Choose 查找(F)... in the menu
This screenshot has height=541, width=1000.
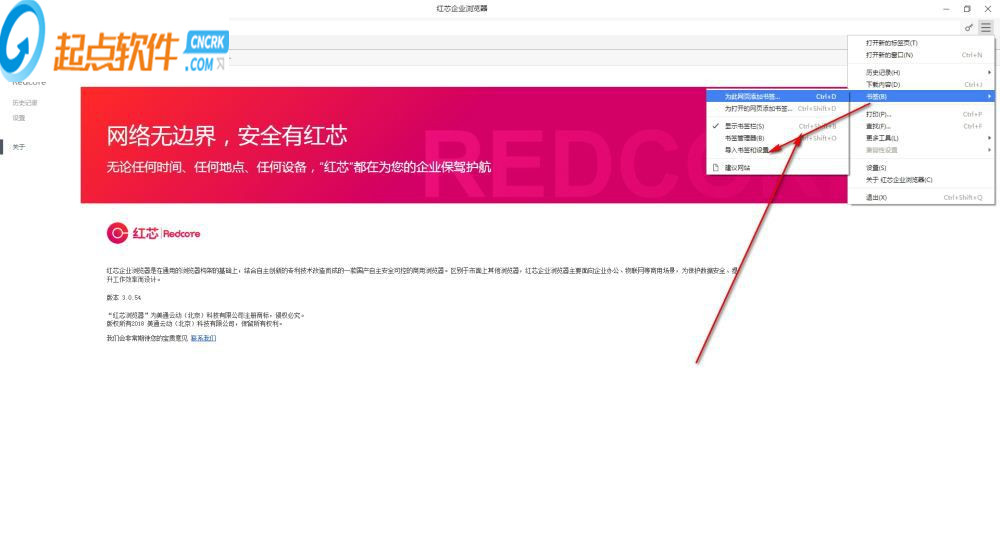pos(920,126)
